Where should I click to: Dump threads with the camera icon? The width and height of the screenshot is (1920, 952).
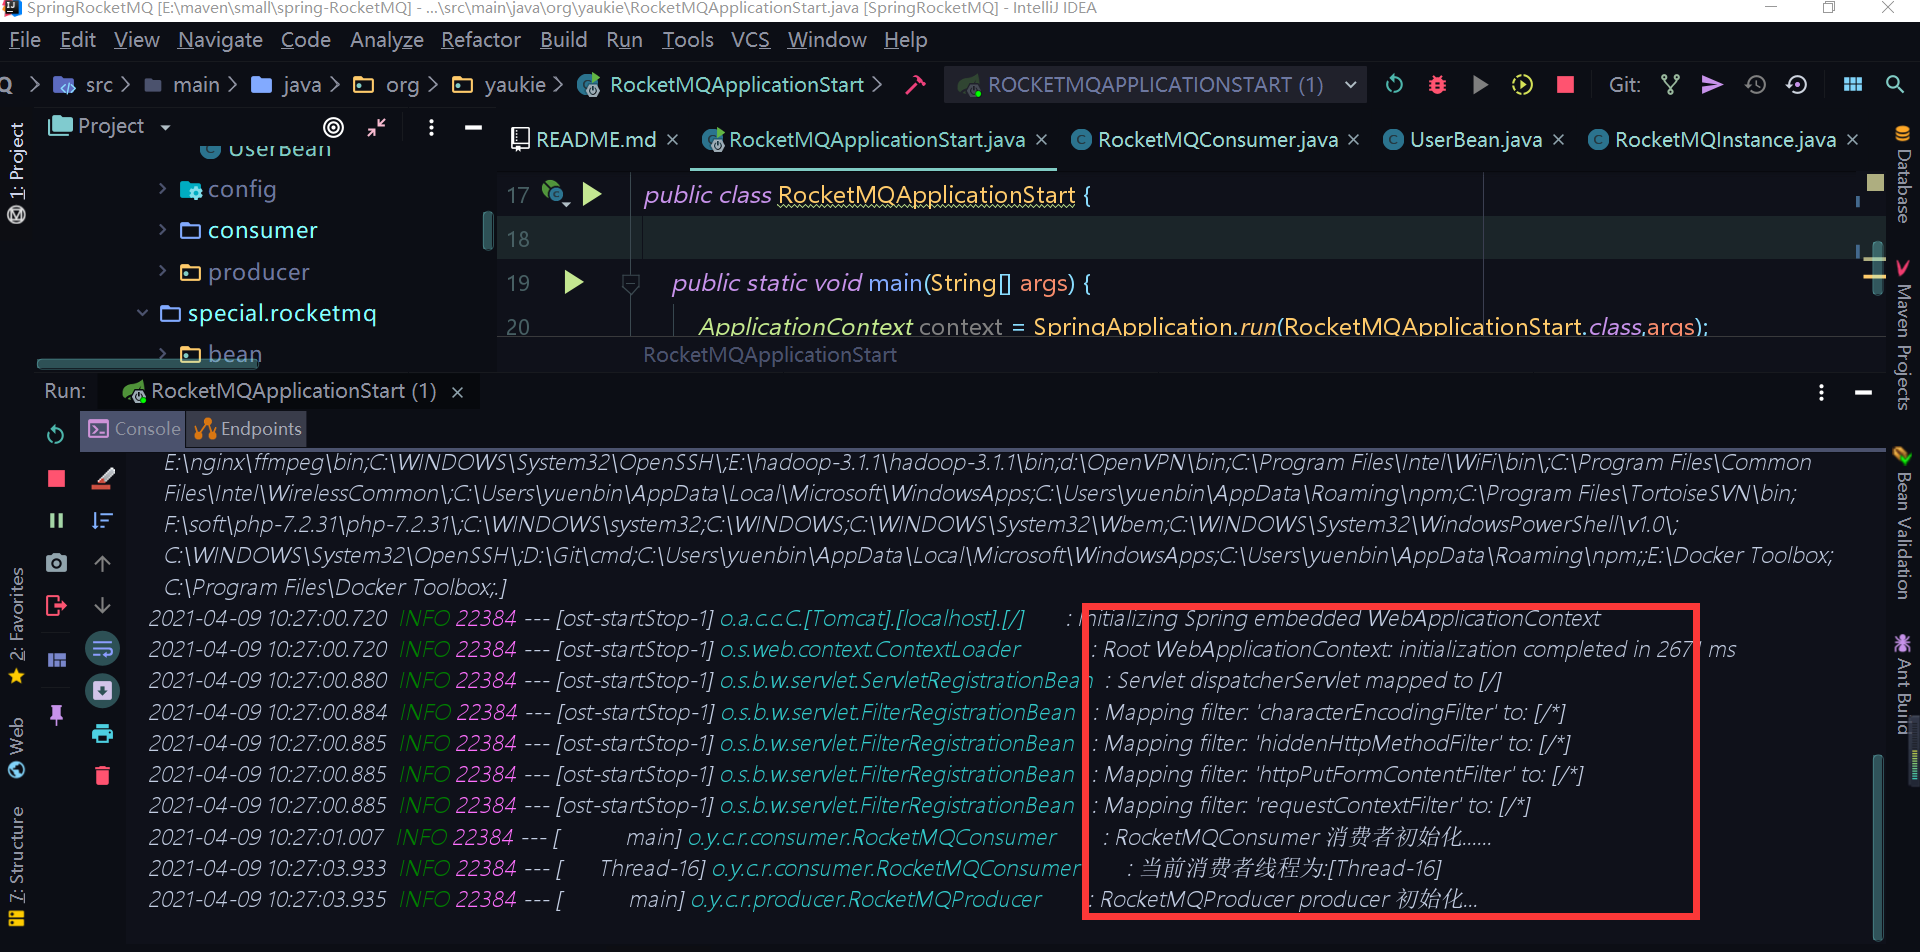click(56, 563)
